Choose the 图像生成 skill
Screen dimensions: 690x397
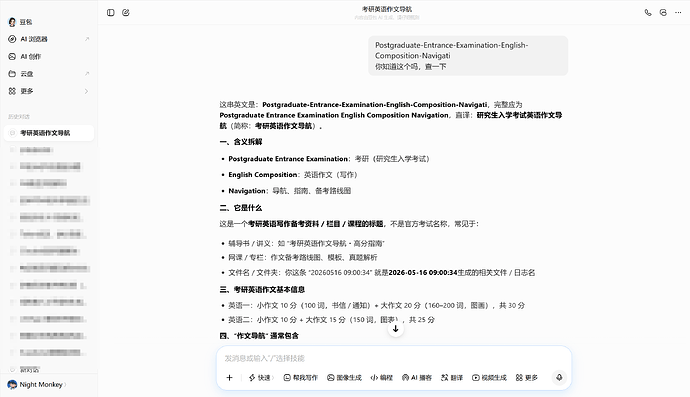[x=344, y=378]
